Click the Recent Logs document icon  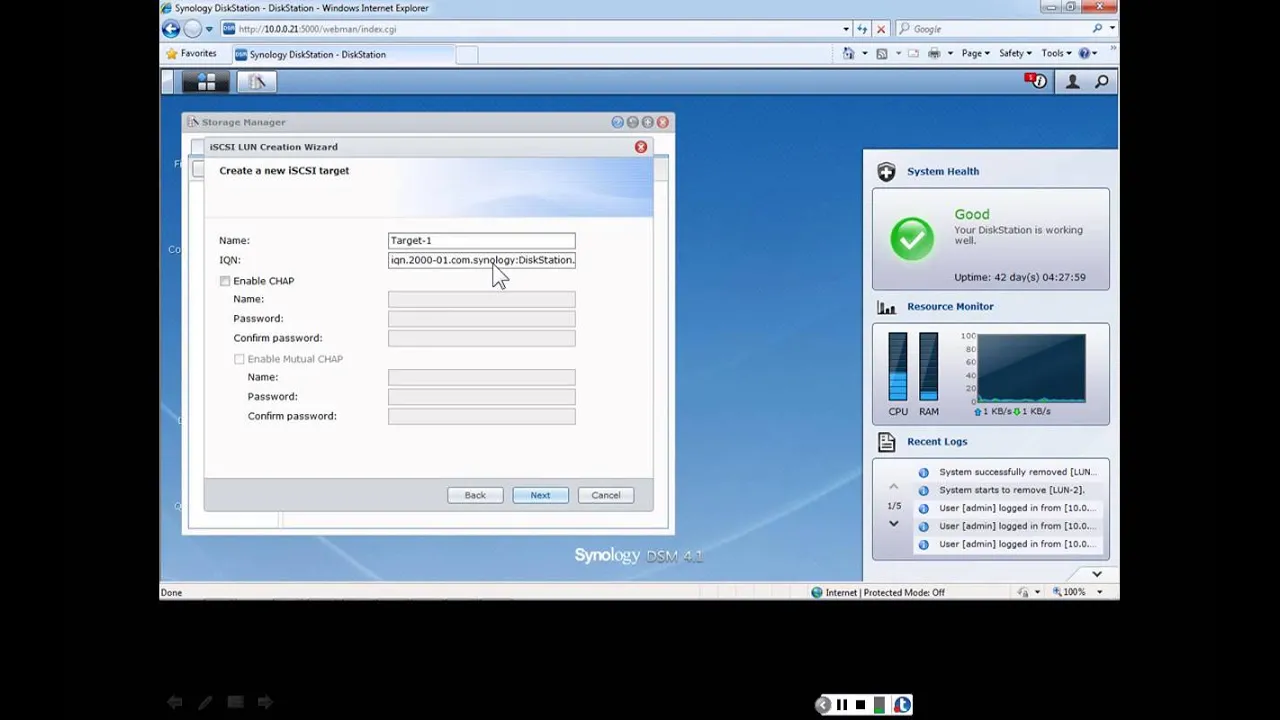pos(886,441)
